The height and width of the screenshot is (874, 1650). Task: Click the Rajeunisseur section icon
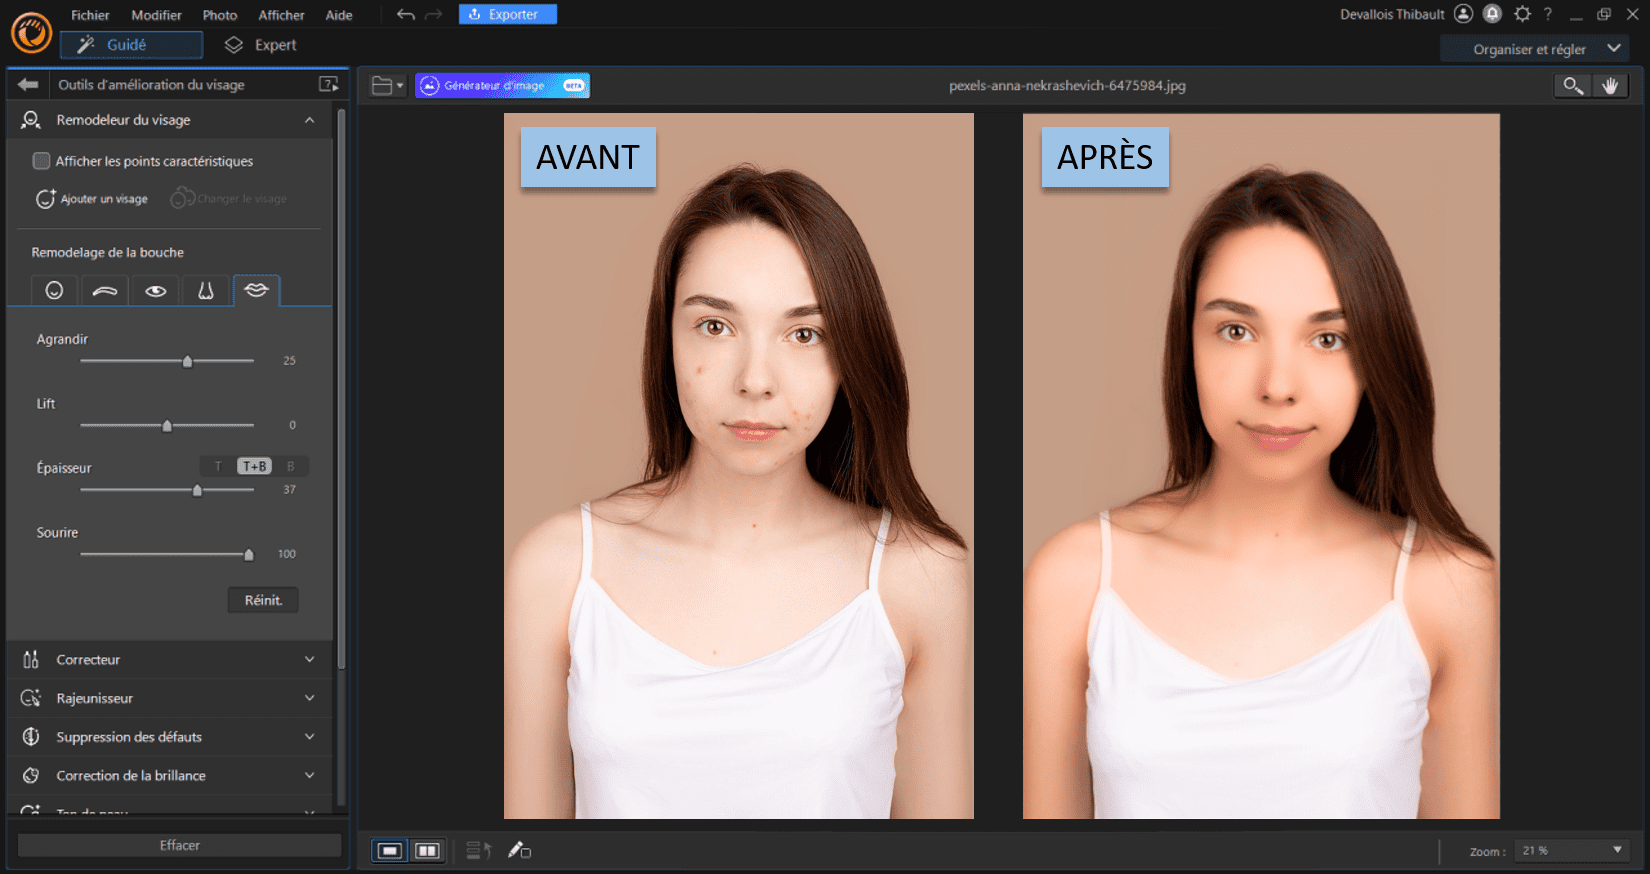31,698
